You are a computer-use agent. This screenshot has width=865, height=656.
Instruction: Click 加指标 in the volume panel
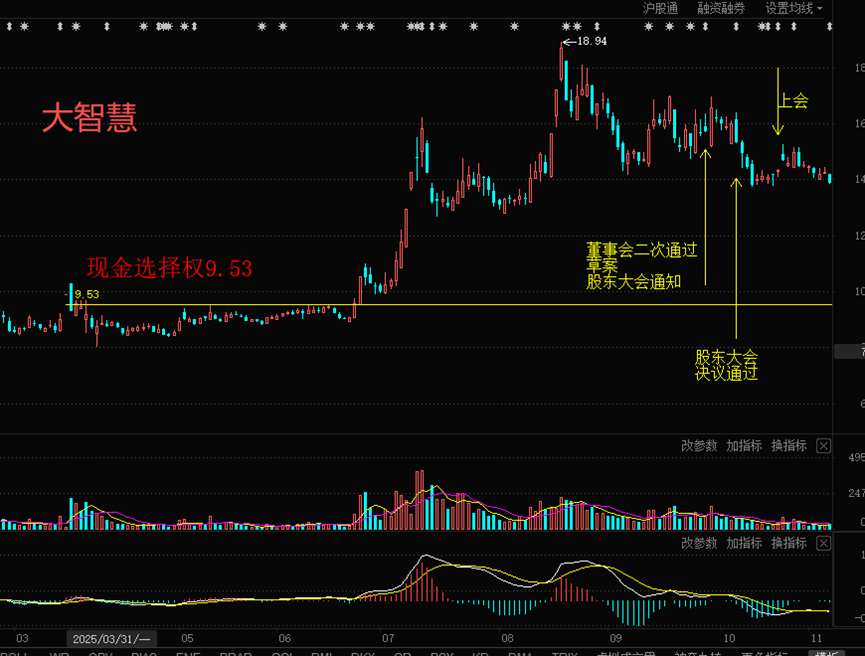(x=744, y=446)
